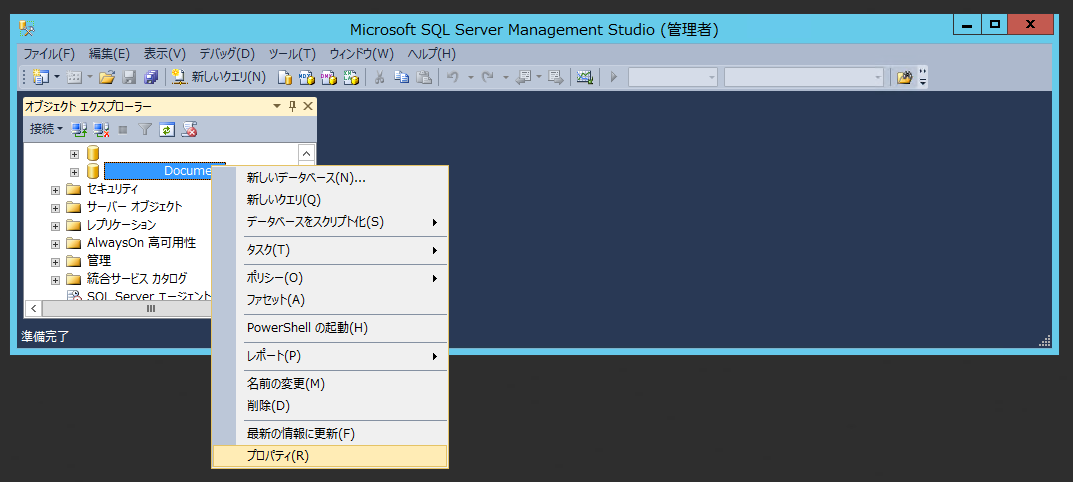
Task: Click the Object Explorer scroll up arrow
Action: [306, 153]
